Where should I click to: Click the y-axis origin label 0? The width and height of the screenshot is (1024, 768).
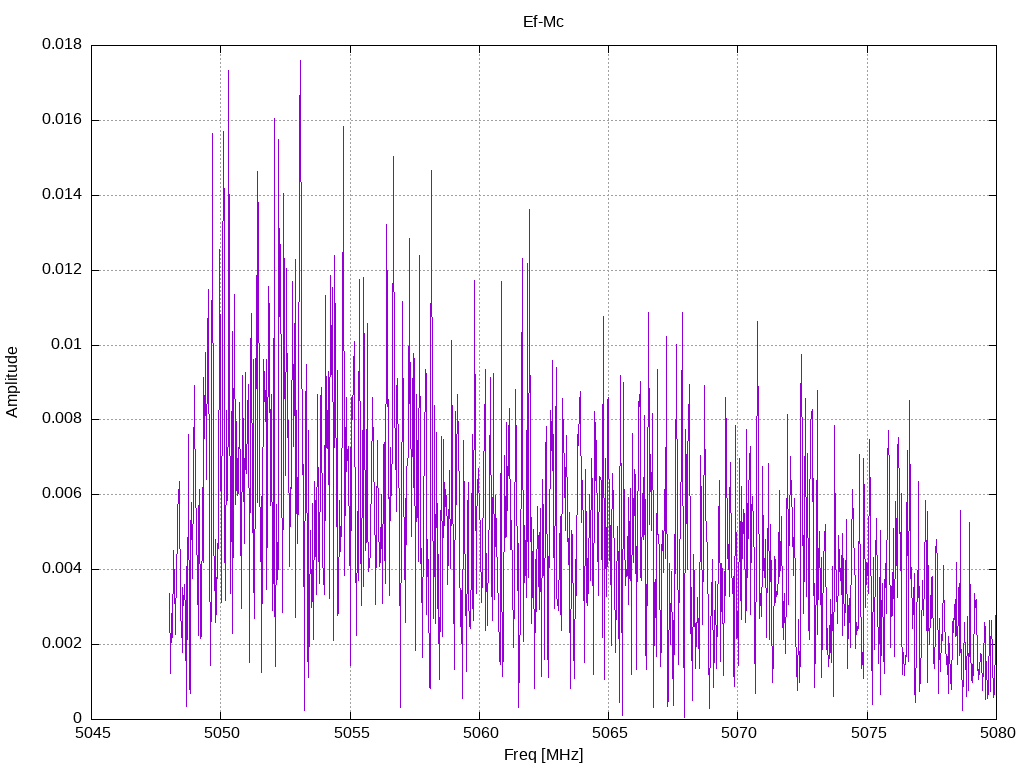point(78,718)
